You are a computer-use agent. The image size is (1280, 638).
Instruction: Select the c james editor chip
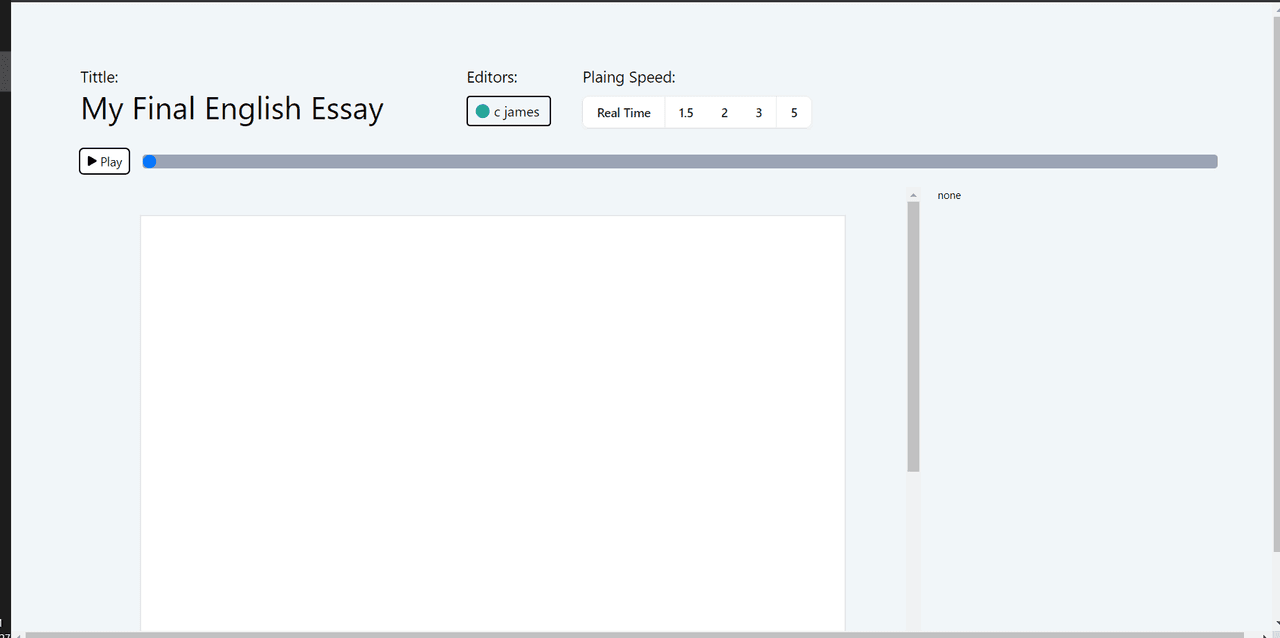509,112
